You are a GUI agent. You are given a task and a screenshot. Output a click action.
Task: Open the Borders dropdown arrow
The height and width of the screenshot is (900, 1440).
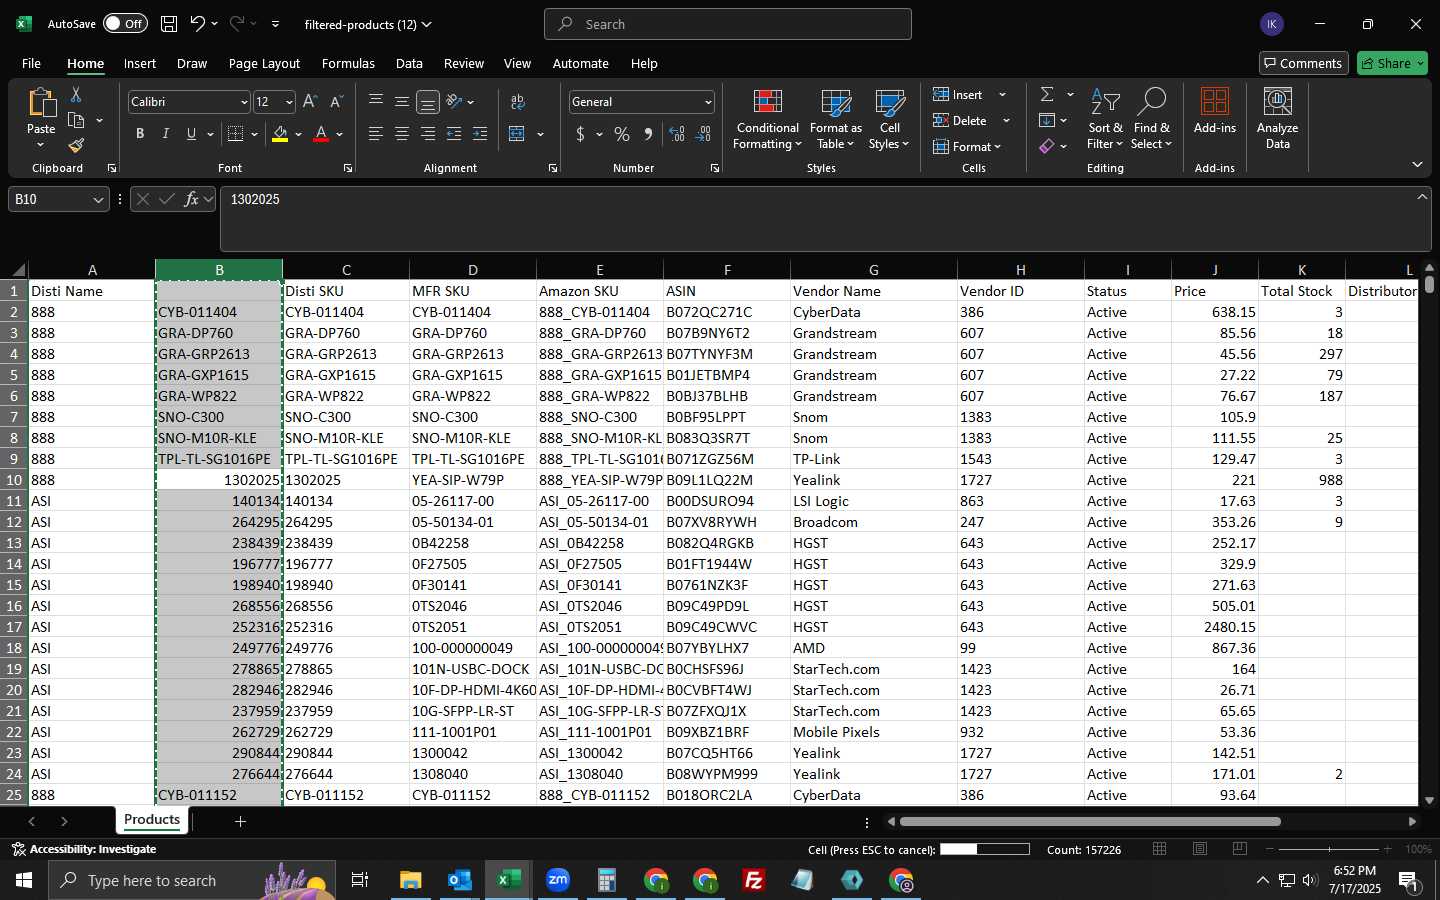[254, 134]
